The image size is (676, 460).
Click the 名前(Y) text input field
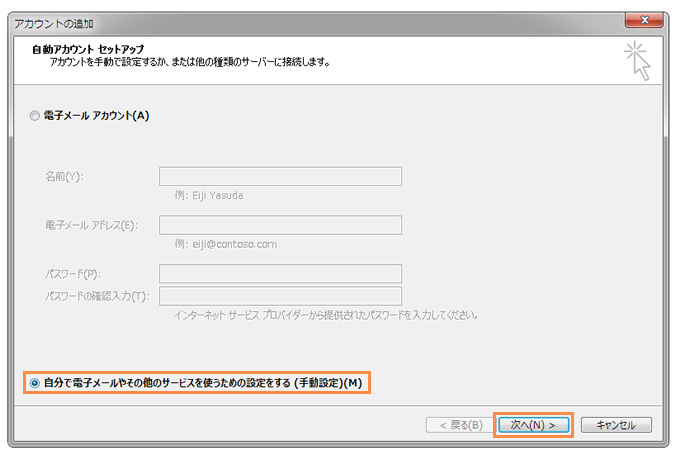(280, 177)
